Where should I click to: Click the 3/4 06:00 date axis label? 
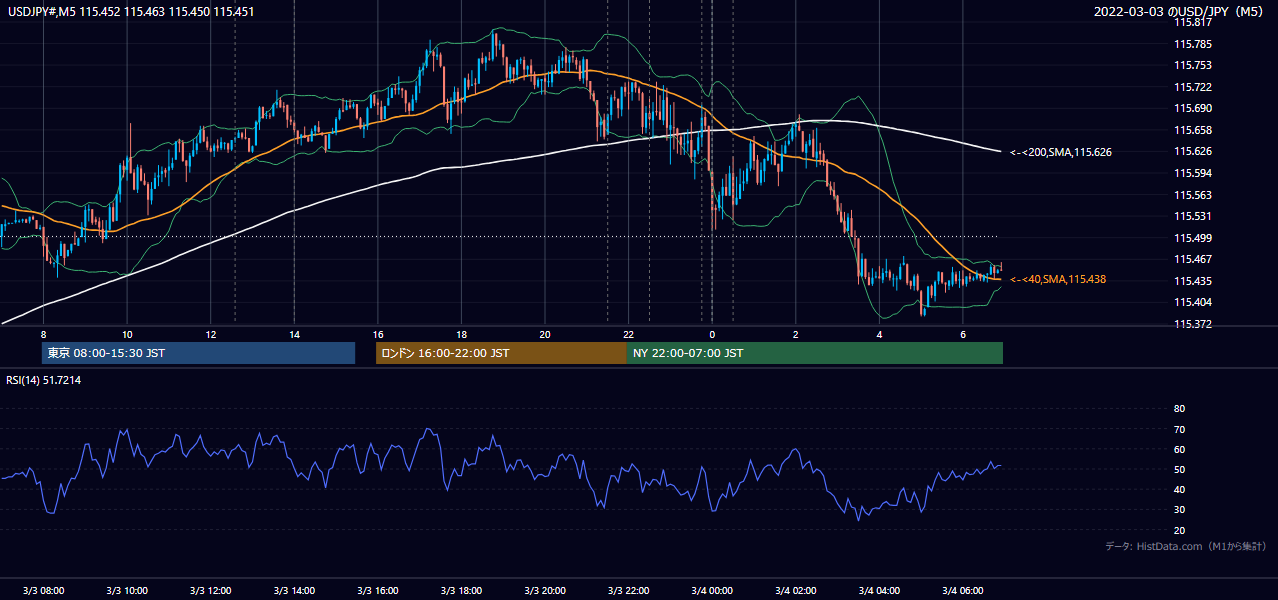[963, 590]
